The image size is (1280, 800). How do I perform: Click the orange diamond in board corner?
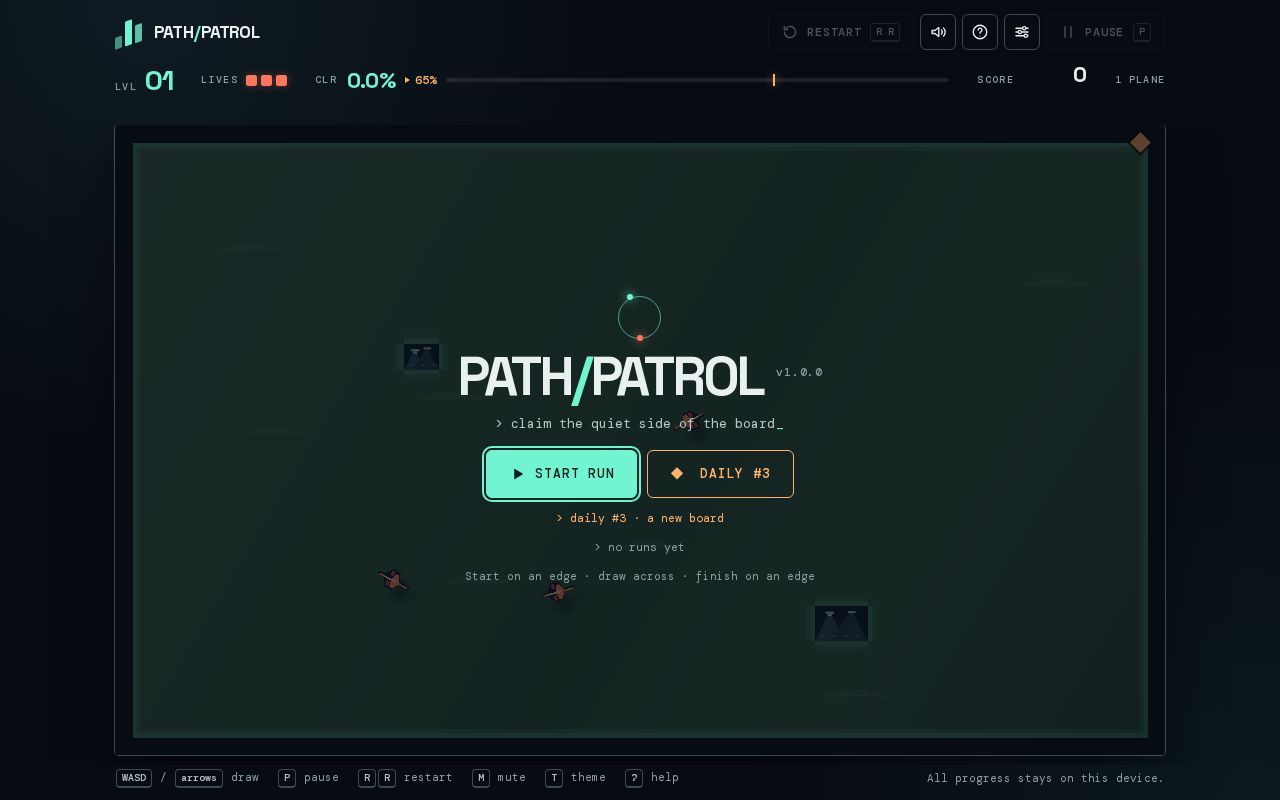(x=1140, y=143)
